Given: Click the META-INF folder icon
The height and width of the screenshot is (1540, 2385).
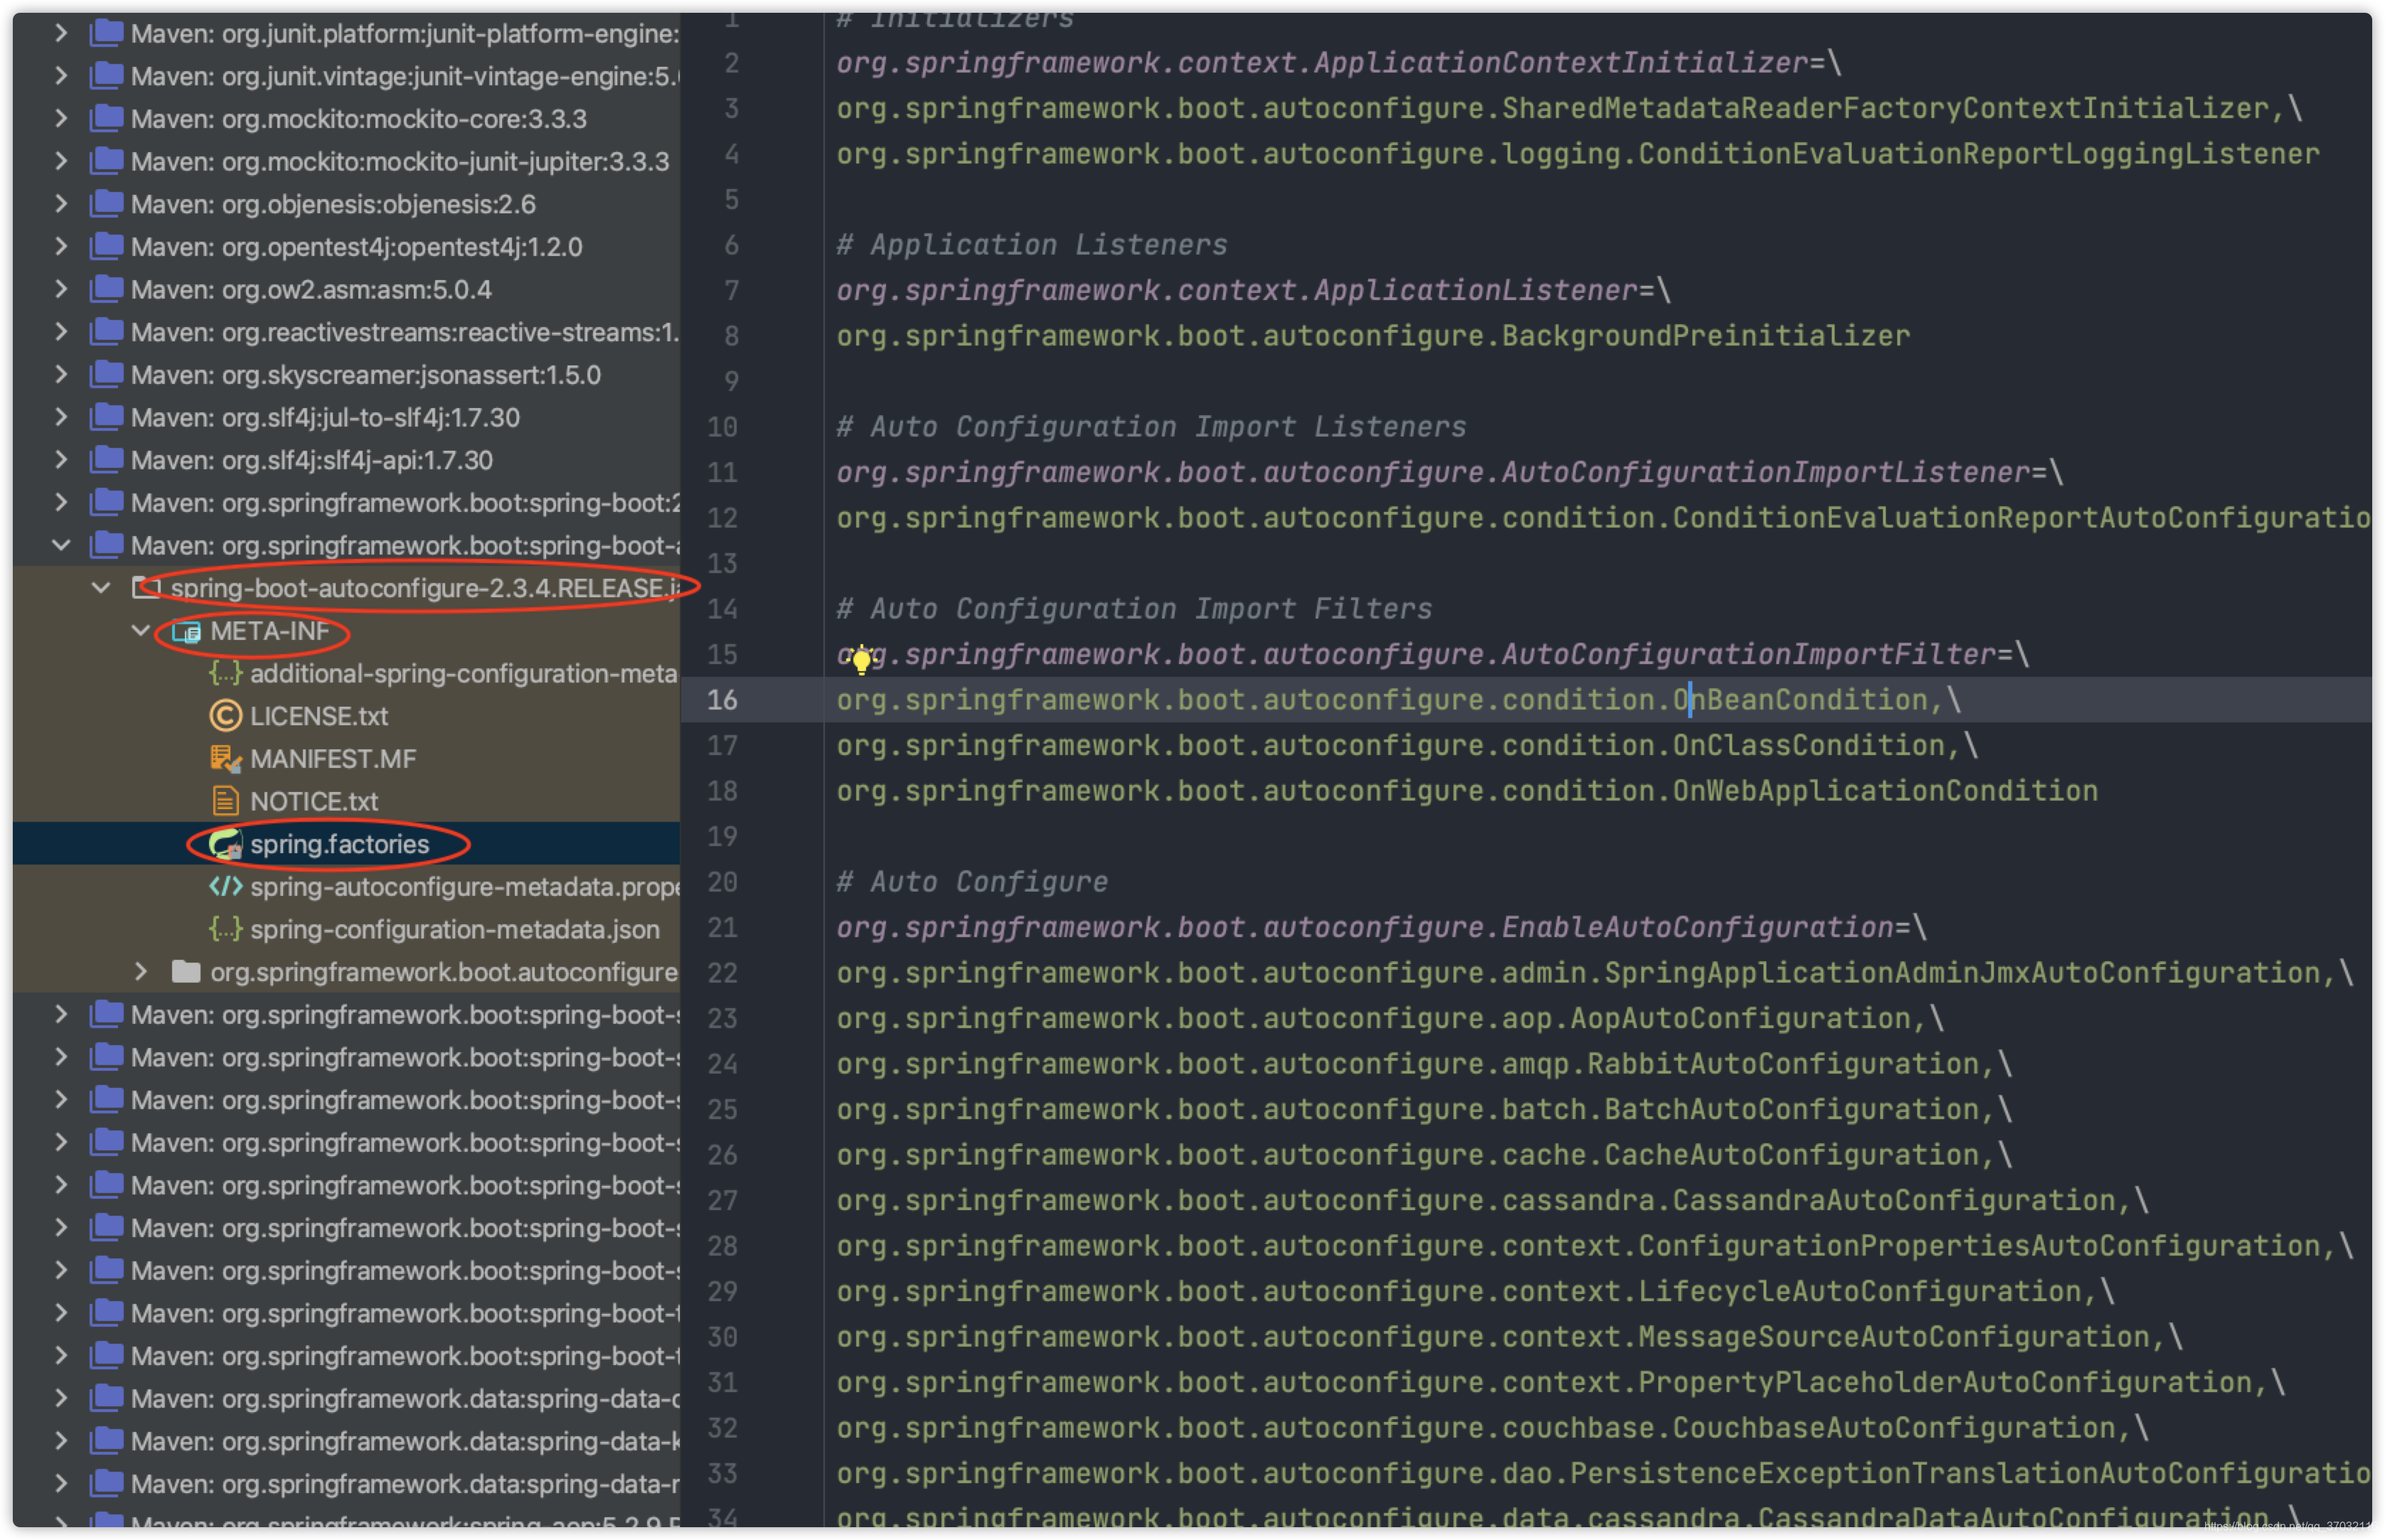Looking at the screenshot, I should (186, 631).
